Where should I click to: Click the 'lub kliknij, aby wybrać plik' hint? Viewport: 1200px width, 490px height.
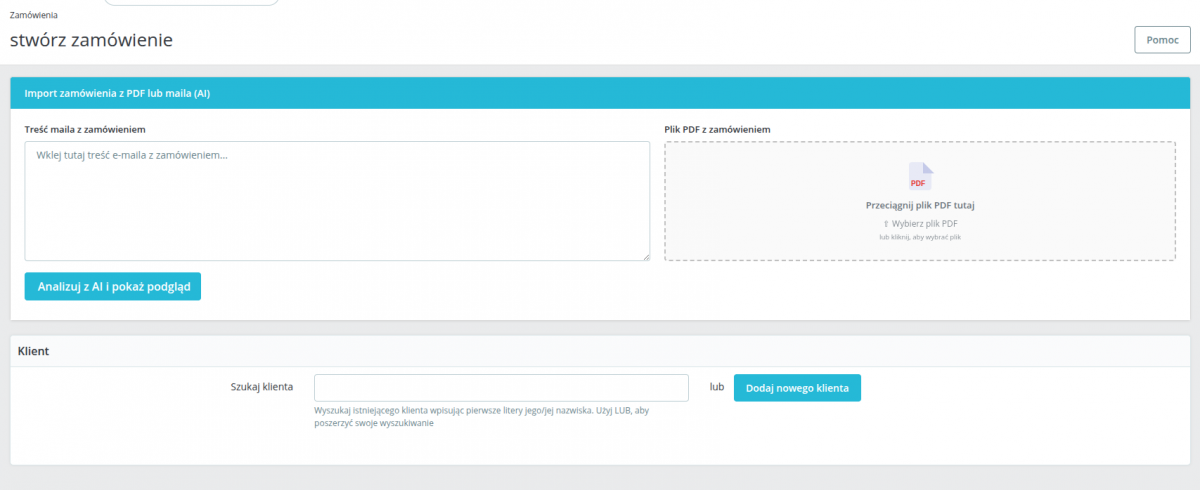click(920, 237)
